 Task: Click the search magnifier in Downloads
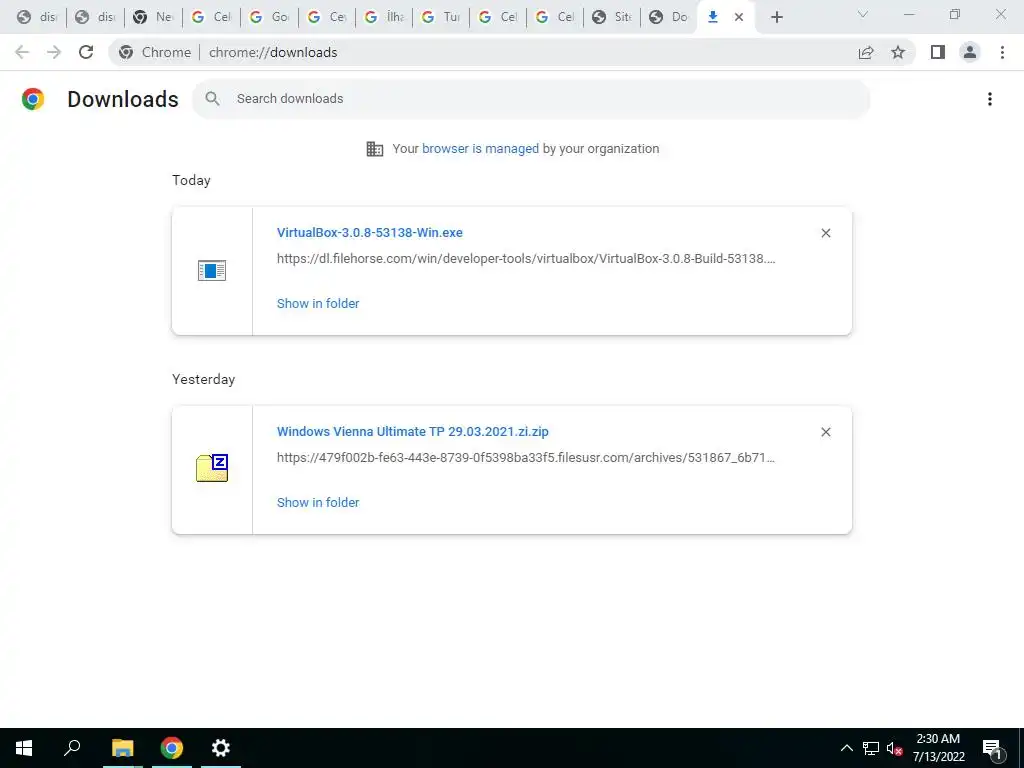pos(212,99)
